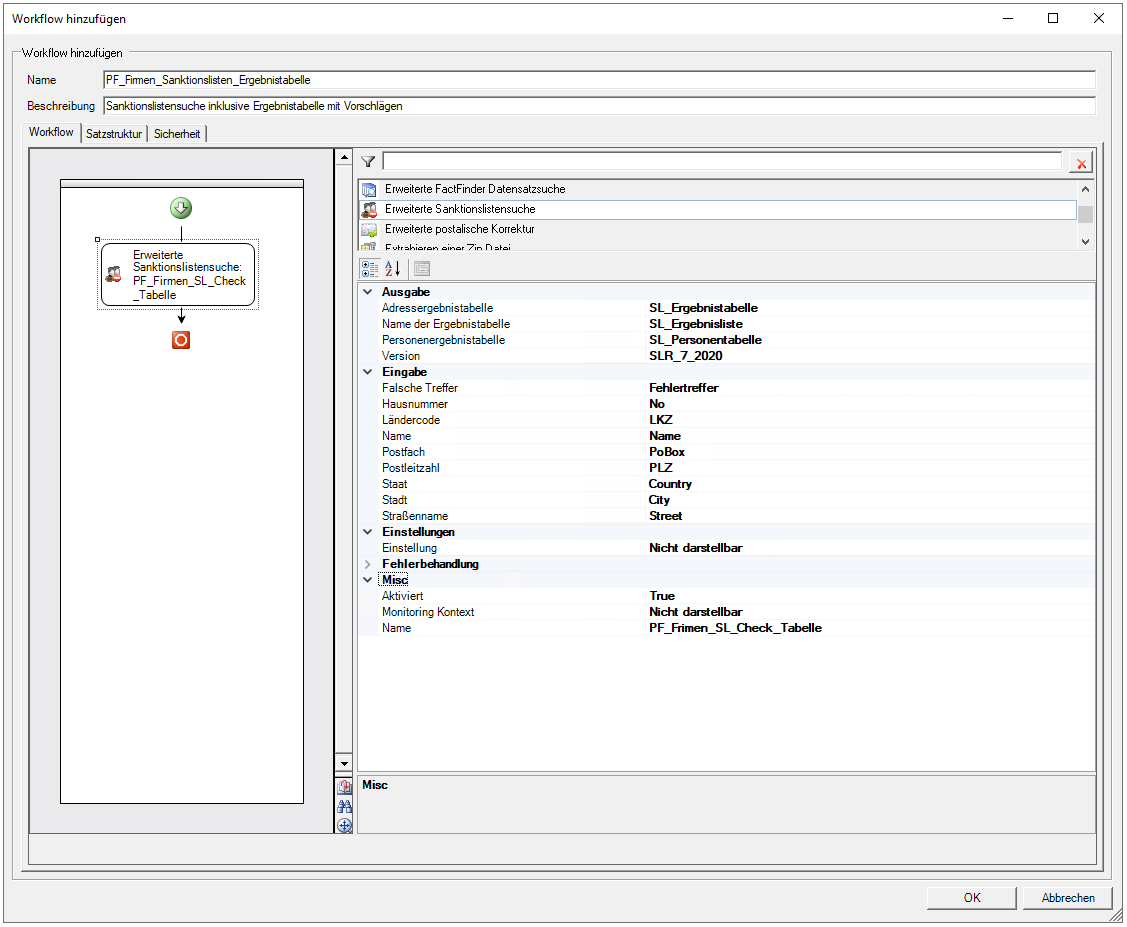Viewport: 1127px width, 927px height.
Task: Click the red end node in the workflow
Action: 181,340
